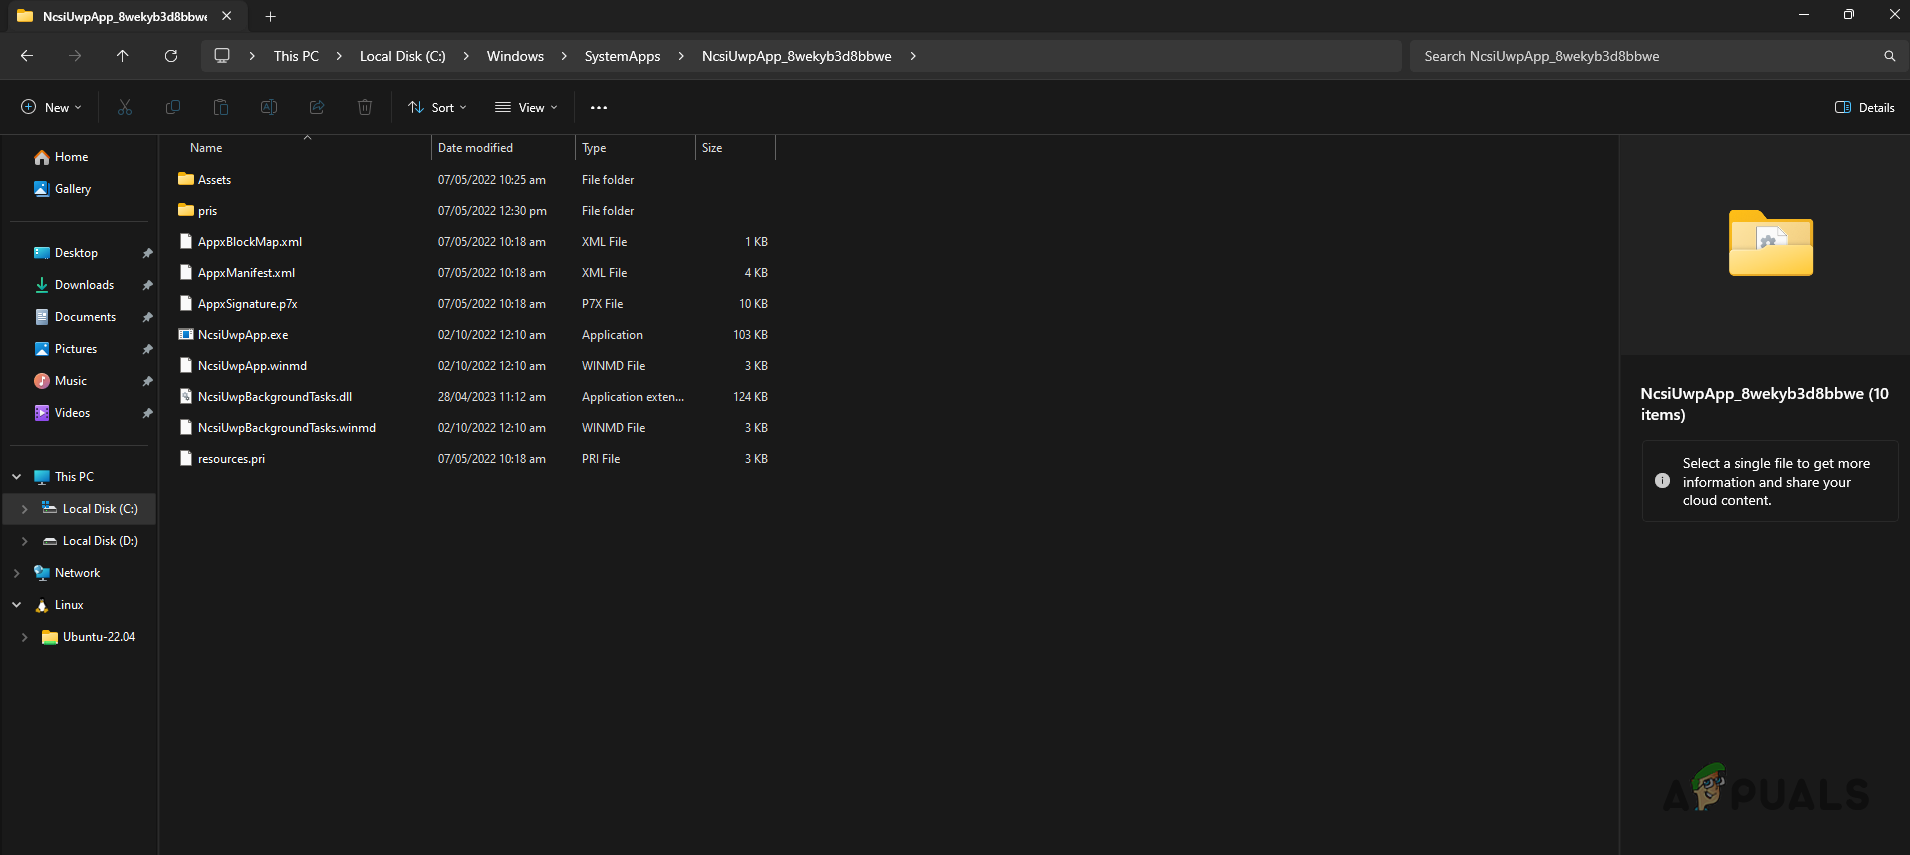Open chevron dropdown after Local Disk (C:) breadcrumb

[x=466, y=56]
